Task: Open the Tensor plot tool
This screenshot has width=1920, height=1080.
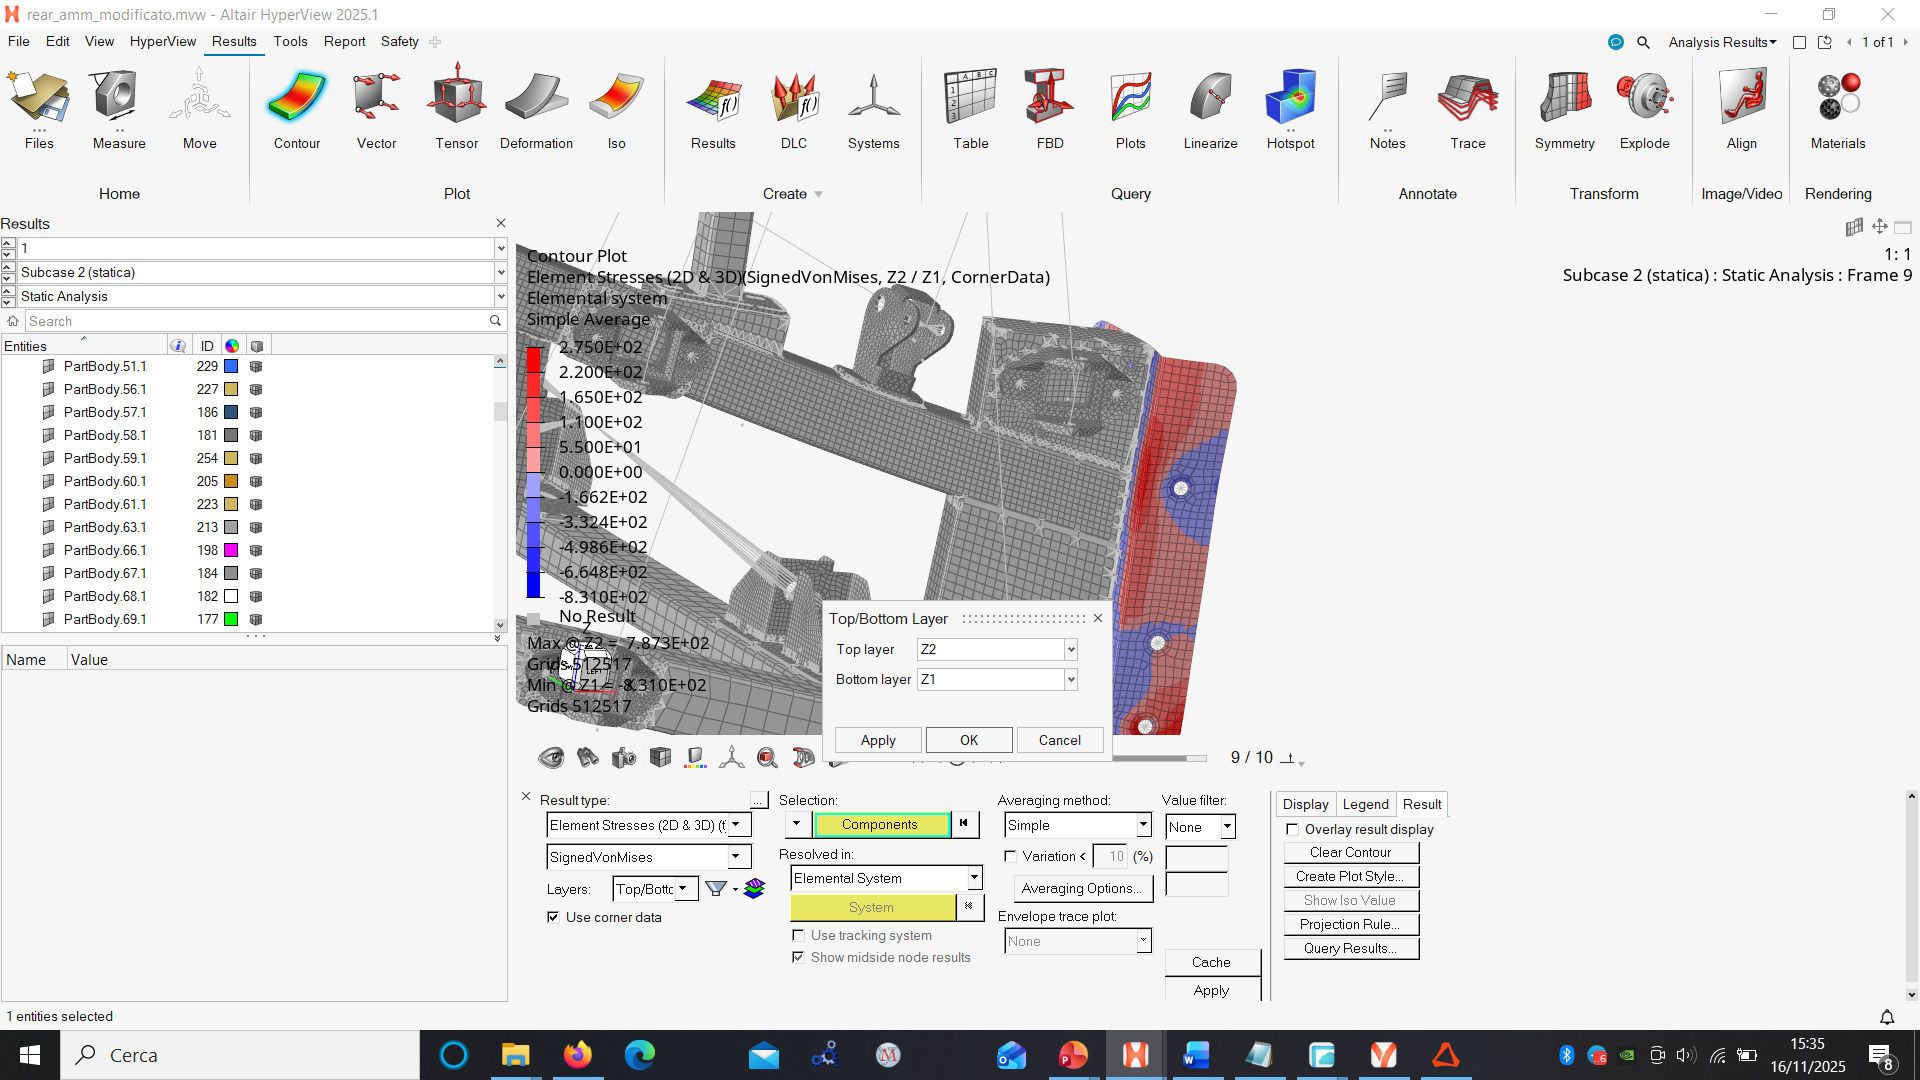Action: click(456, 108)
